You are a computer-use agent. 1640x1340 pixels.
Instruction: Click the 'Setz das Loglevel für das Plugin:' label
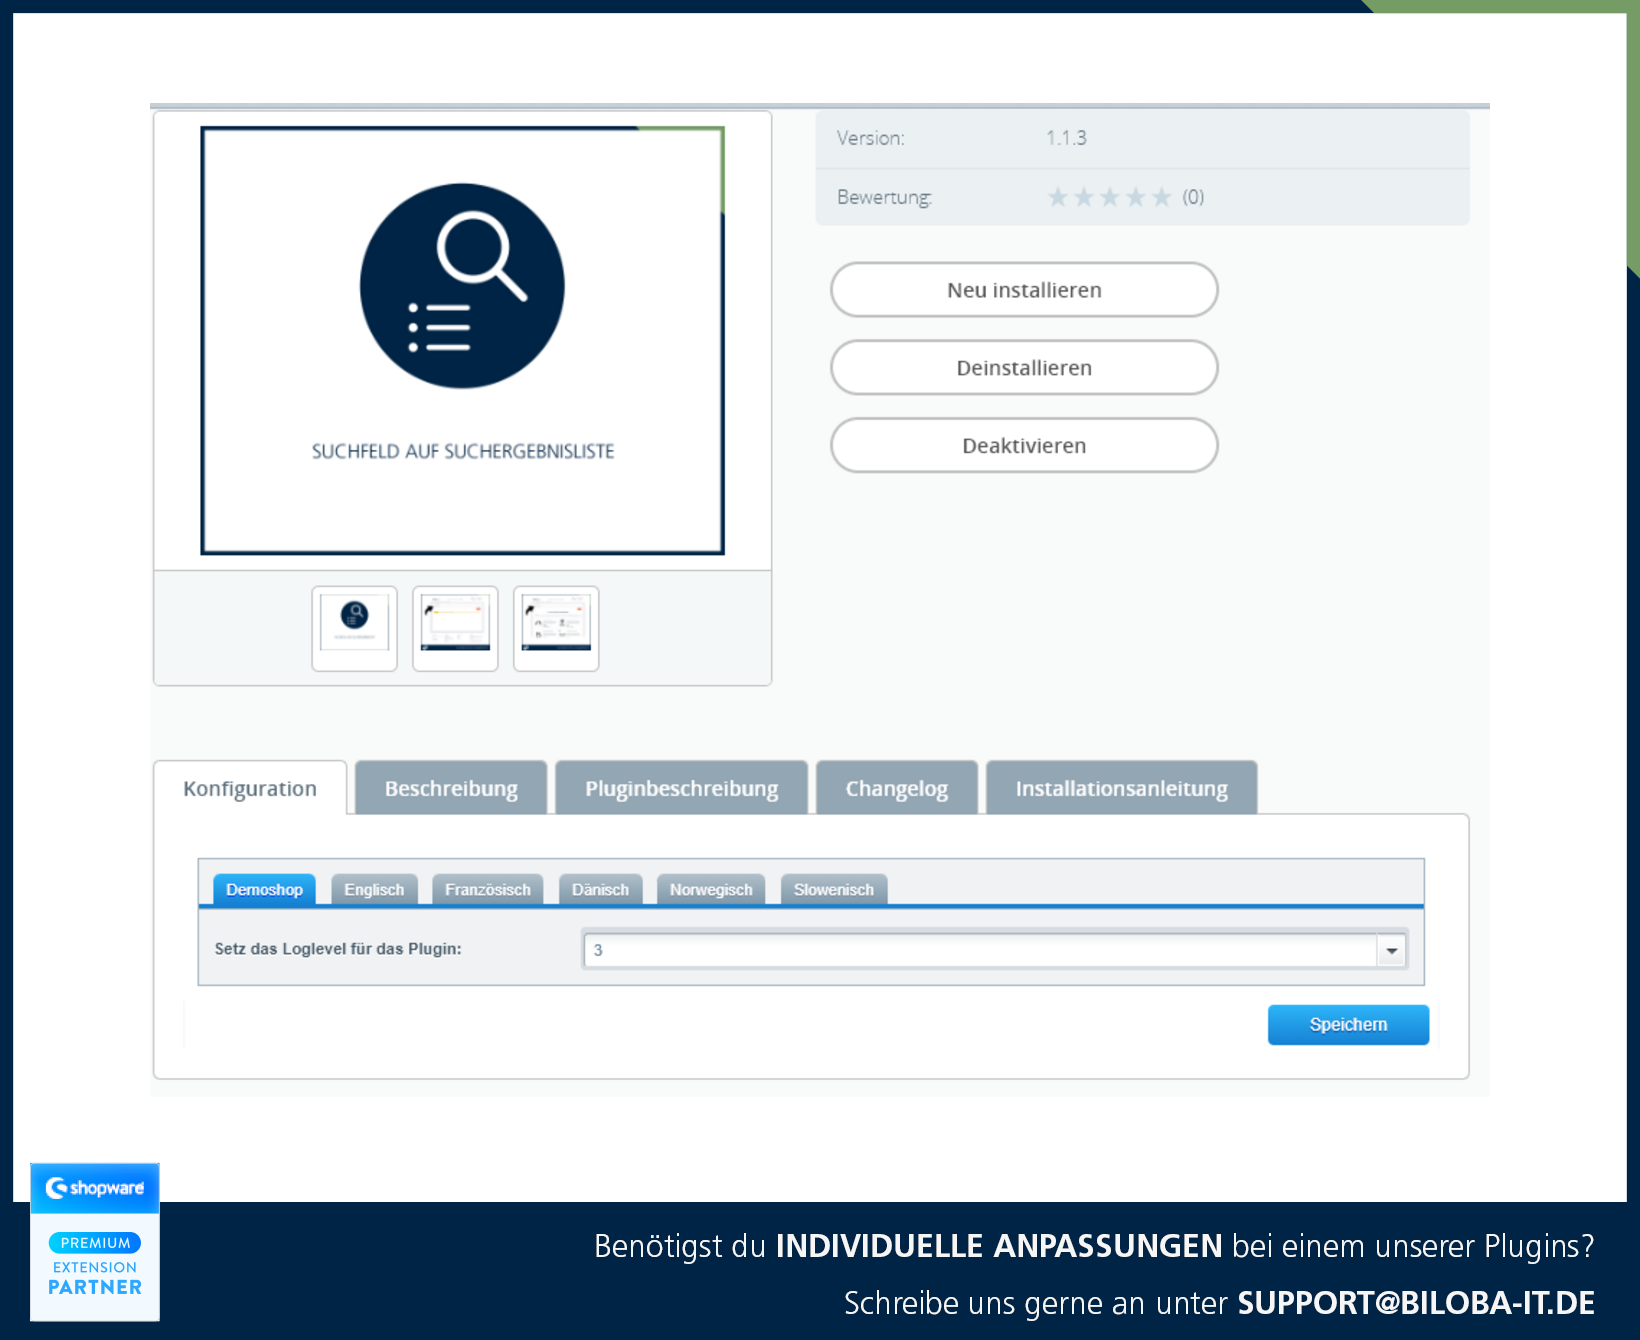tap(338, 949)
